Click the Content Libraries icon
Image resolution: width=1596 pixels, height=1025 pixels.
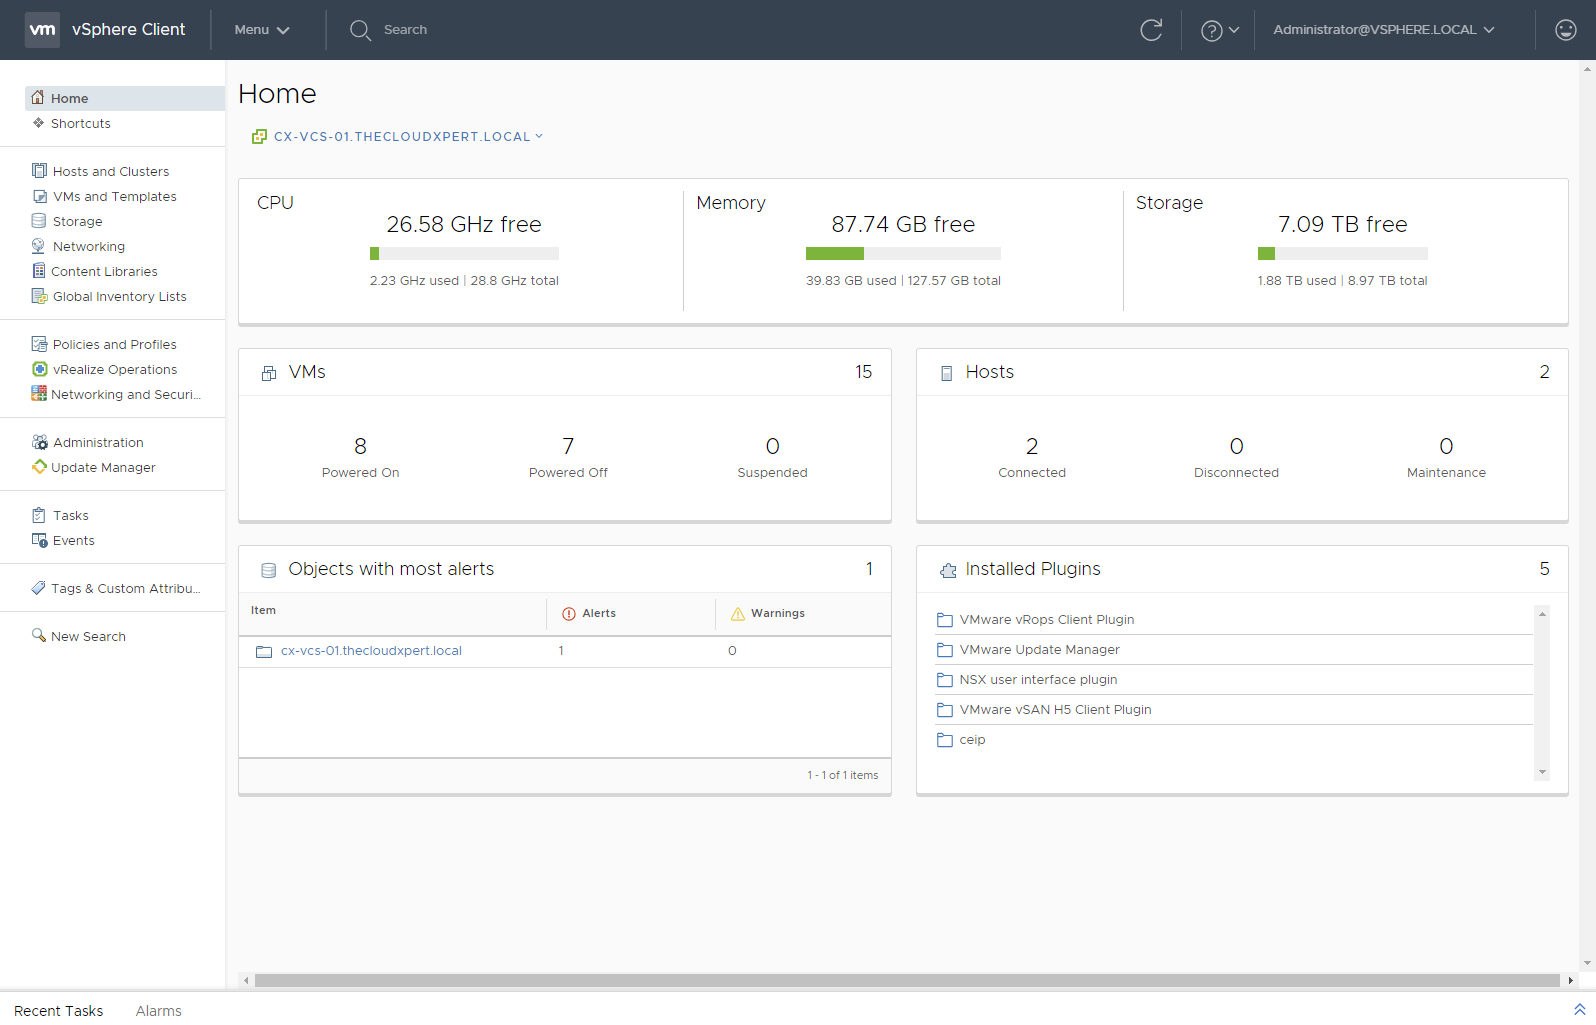tap(39, 271)
